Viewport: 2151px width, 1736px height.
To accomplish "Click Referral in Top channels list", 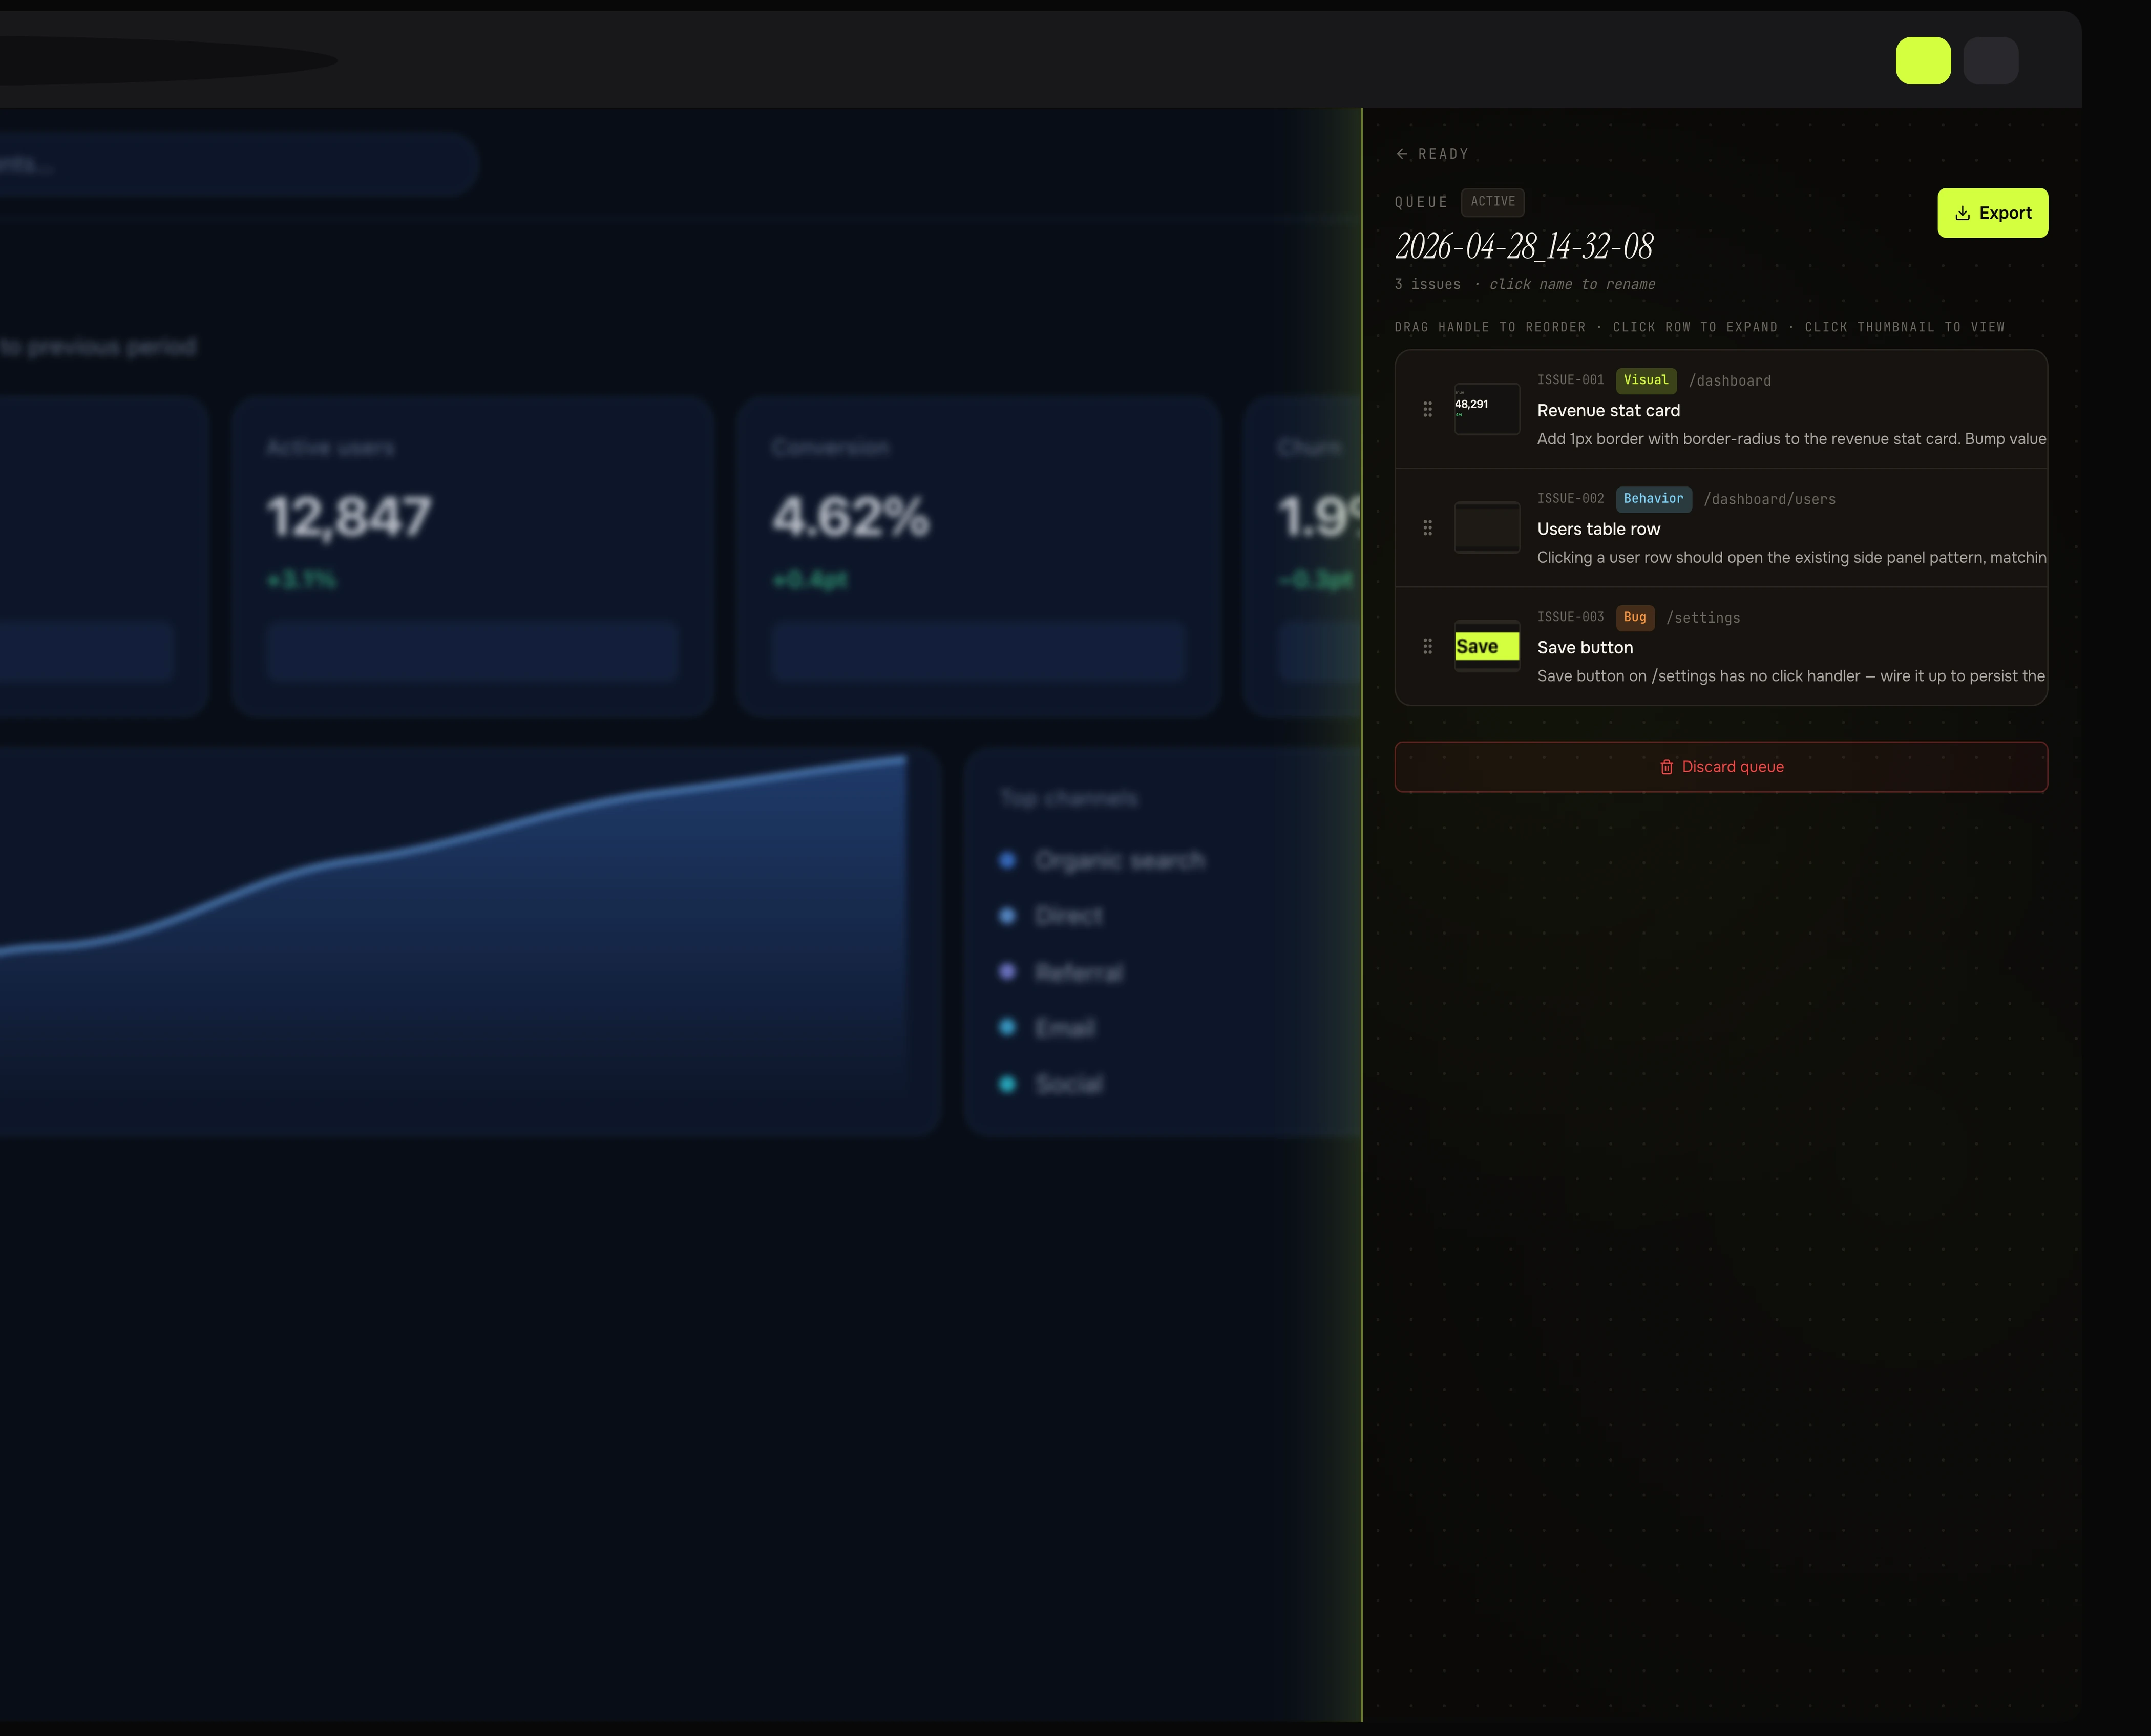I will click(1079, 973).
